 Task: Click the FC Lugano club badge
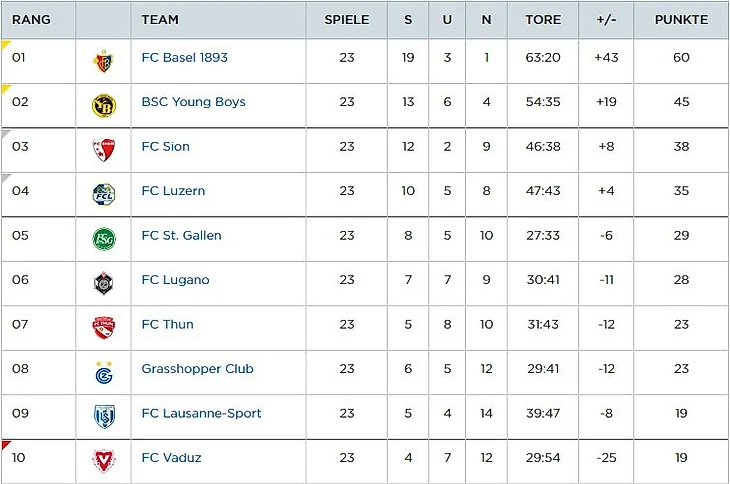coord(103,281)
